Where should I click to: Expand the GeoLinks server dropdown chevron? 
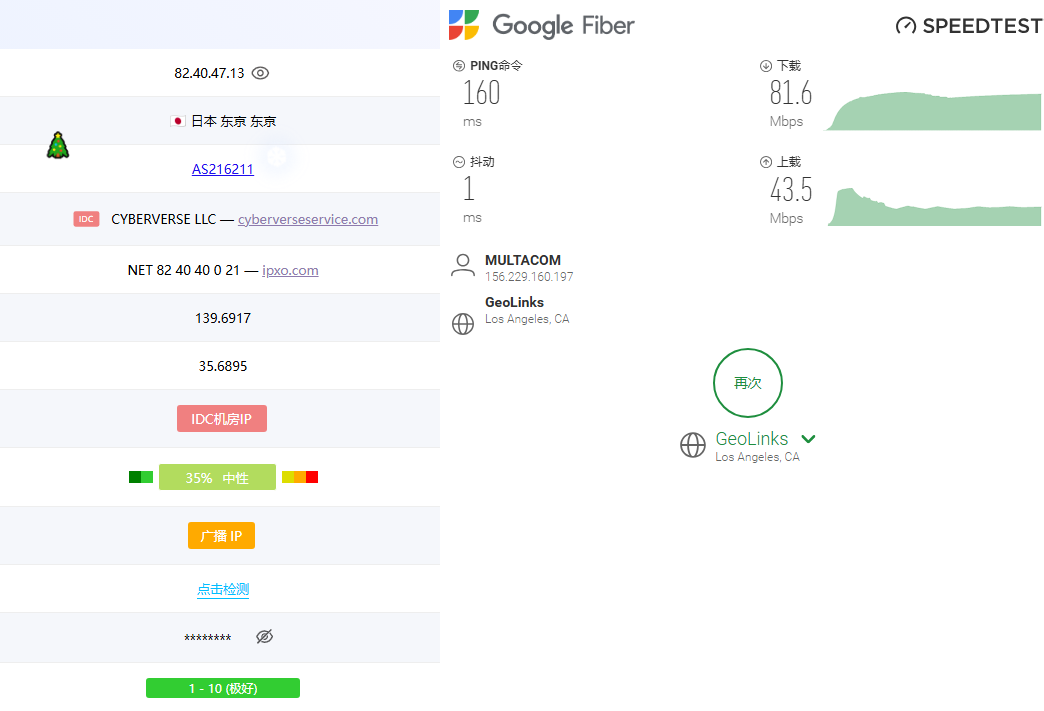tap(808, 439)
